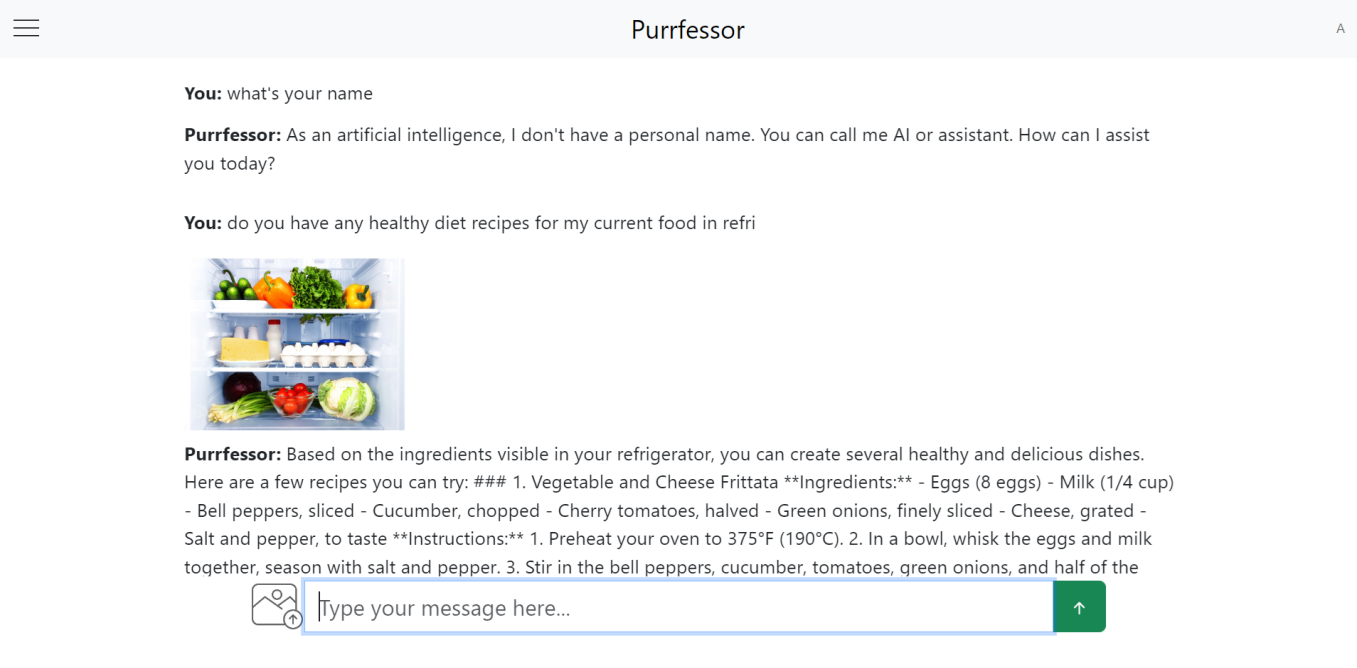Click the "what's your name" message
The width and height of the screenshot is (1357, 668).
(x=299, y=94)
